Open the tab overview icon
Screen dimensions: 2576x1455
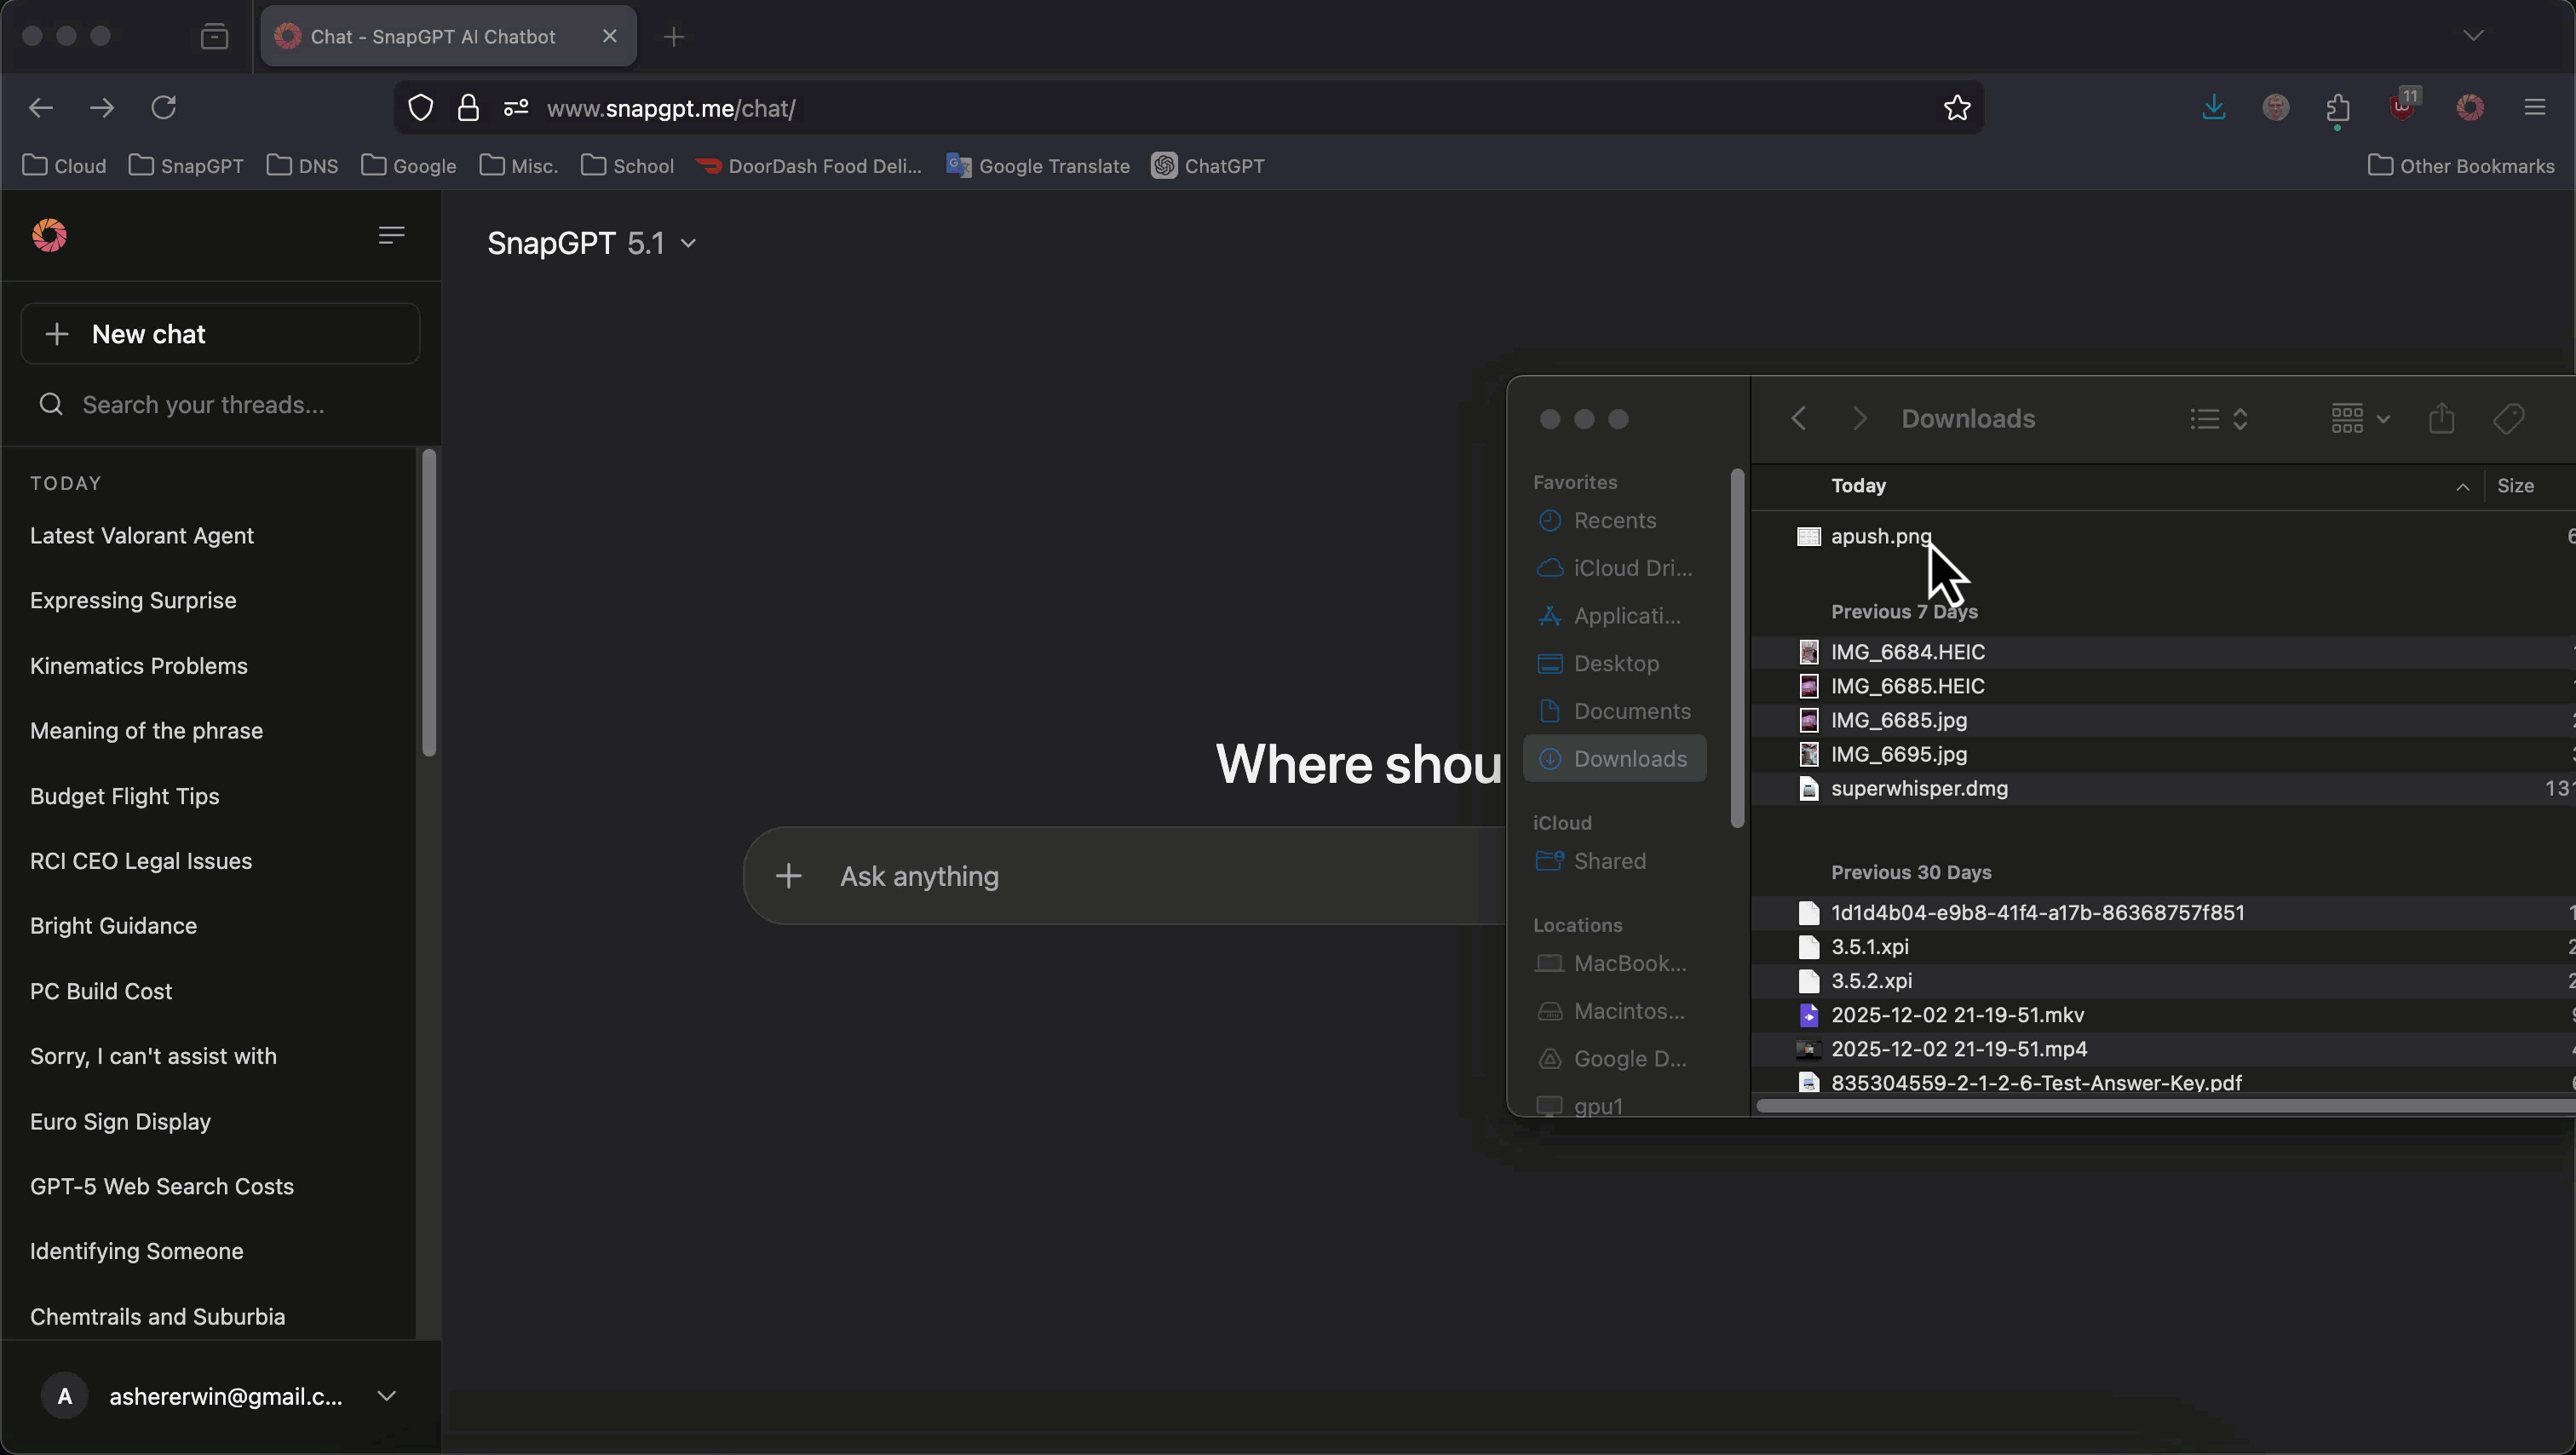point(214,37)
